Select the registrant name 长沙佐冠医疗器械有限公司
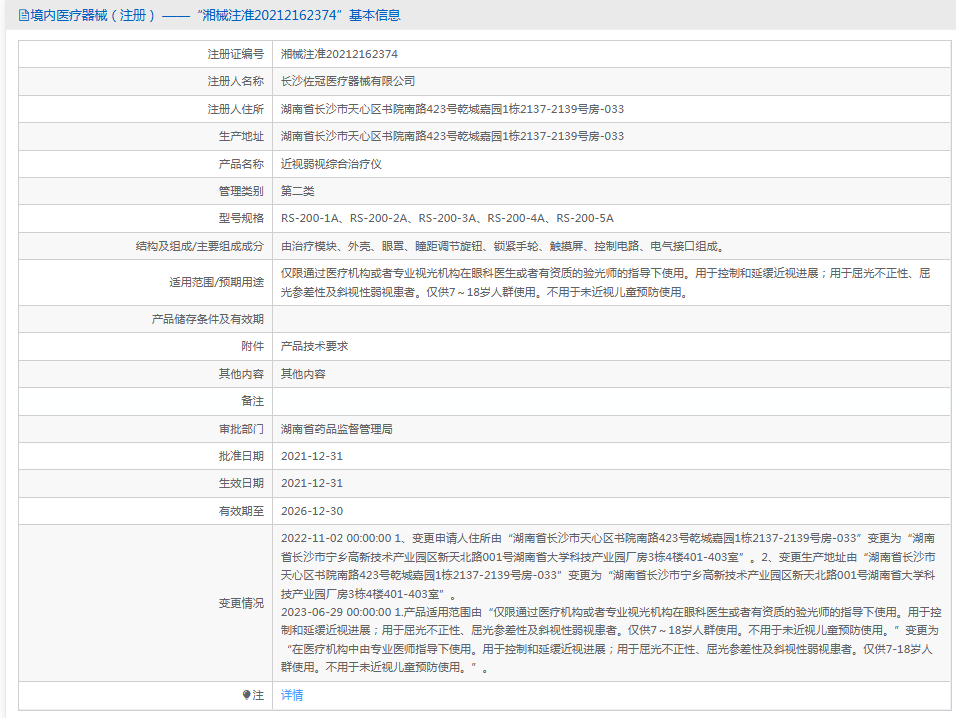 click(x=348, y=81)
